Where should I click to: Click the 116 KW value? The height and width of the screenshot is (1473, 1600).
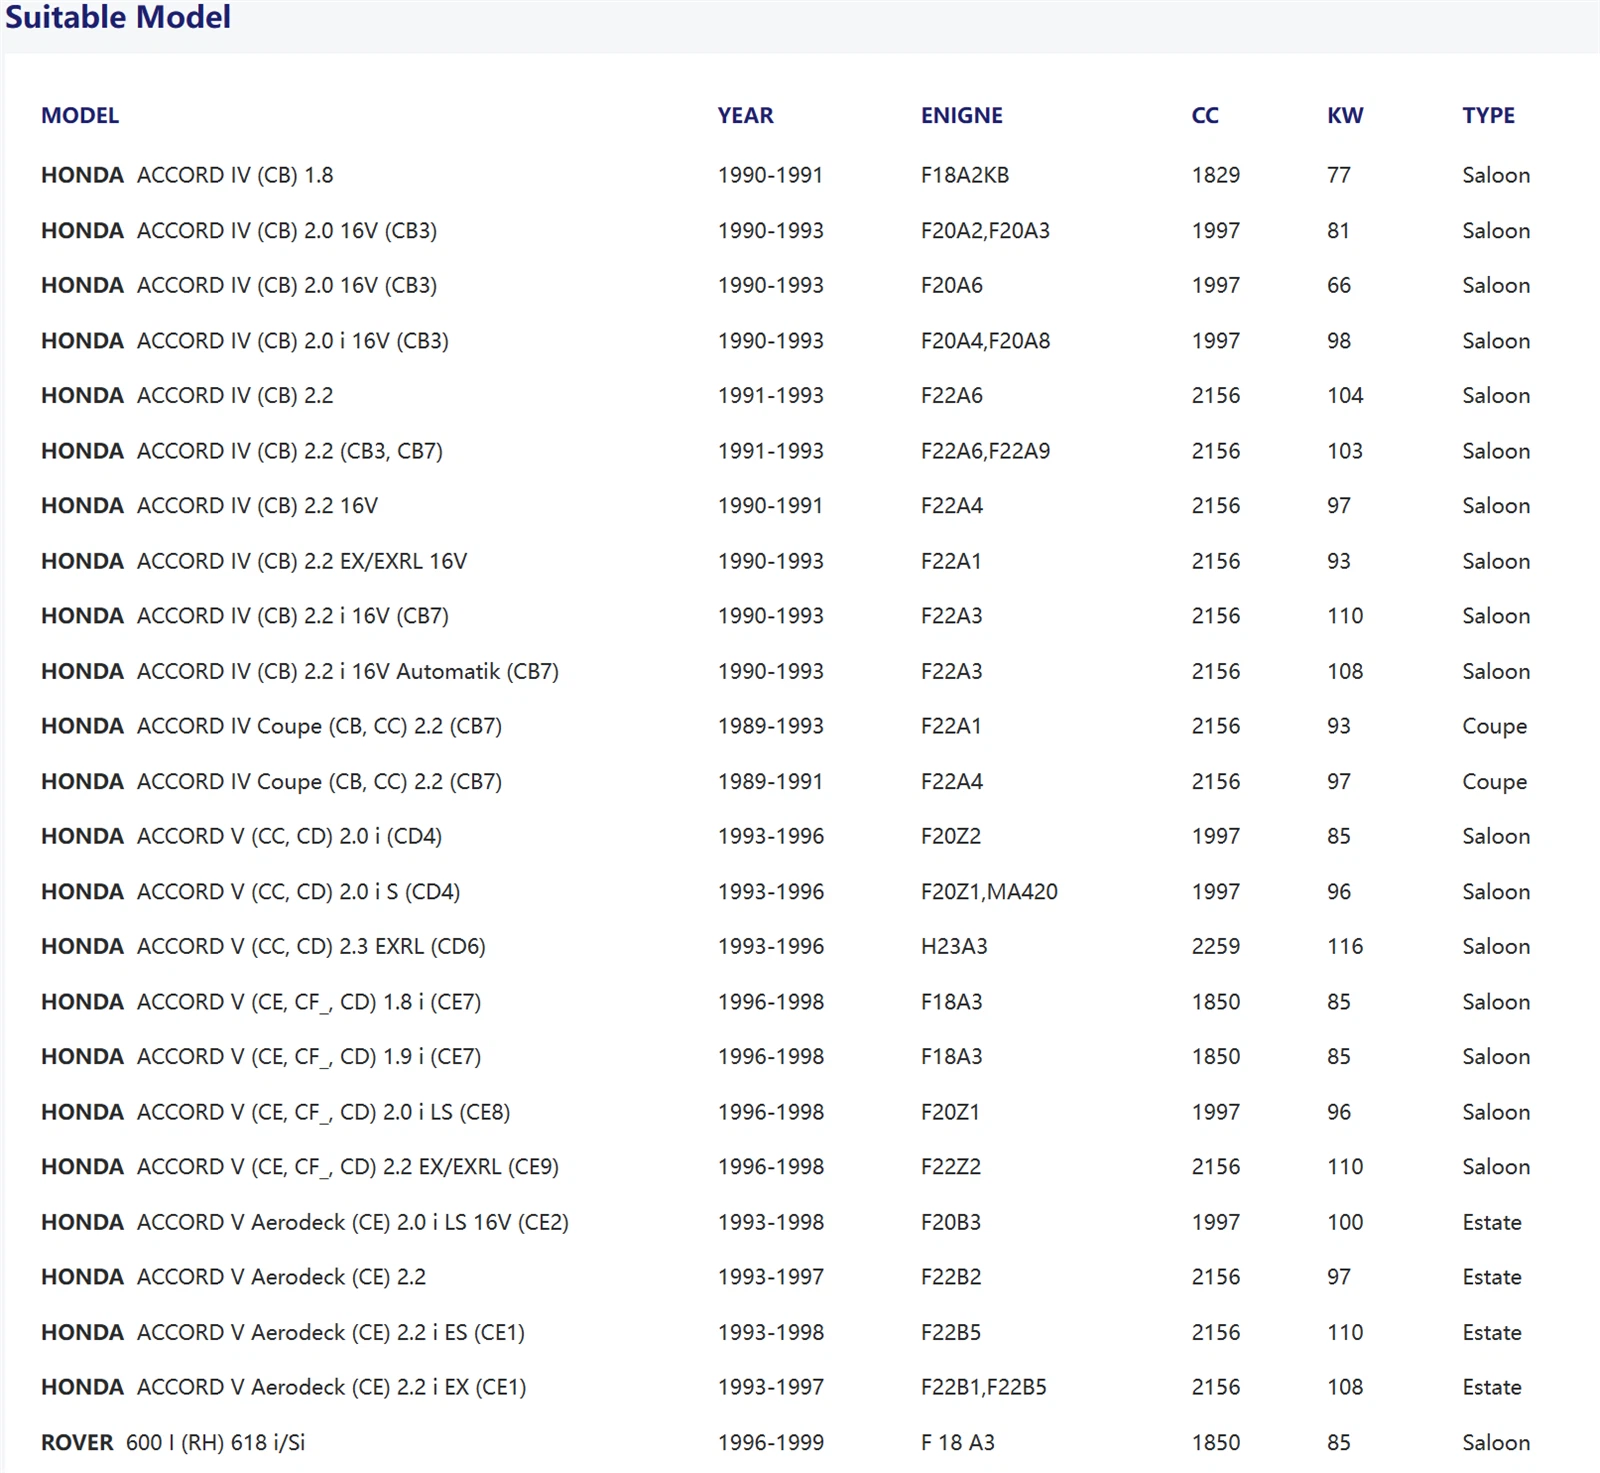pos(1345,946)
